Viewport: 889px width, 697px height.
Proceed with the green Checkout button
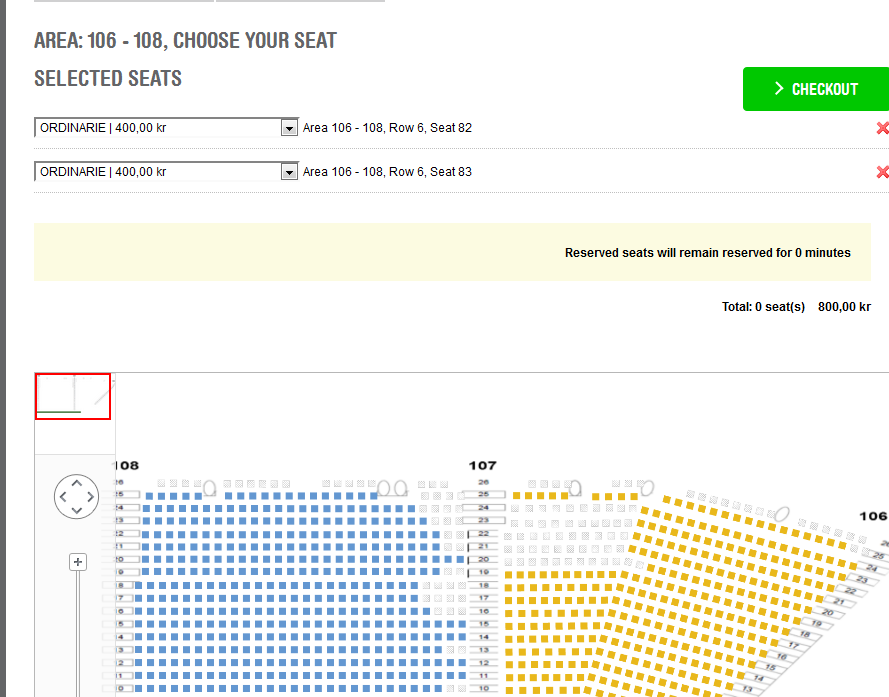pyautogui.click(x=816, y=89)
